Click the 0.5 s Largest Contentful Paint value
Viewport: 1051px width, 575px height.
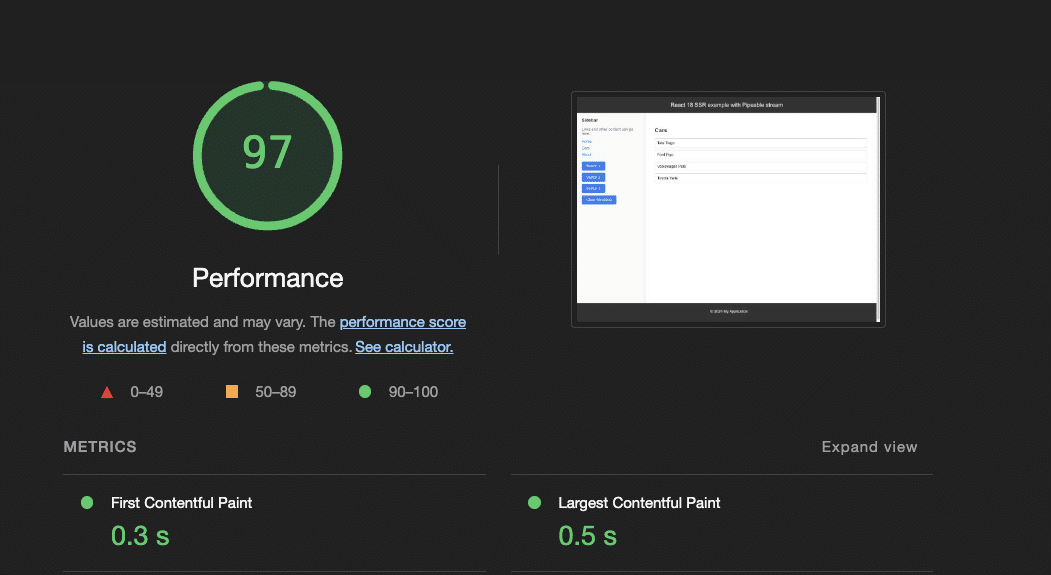click(587, 536)
